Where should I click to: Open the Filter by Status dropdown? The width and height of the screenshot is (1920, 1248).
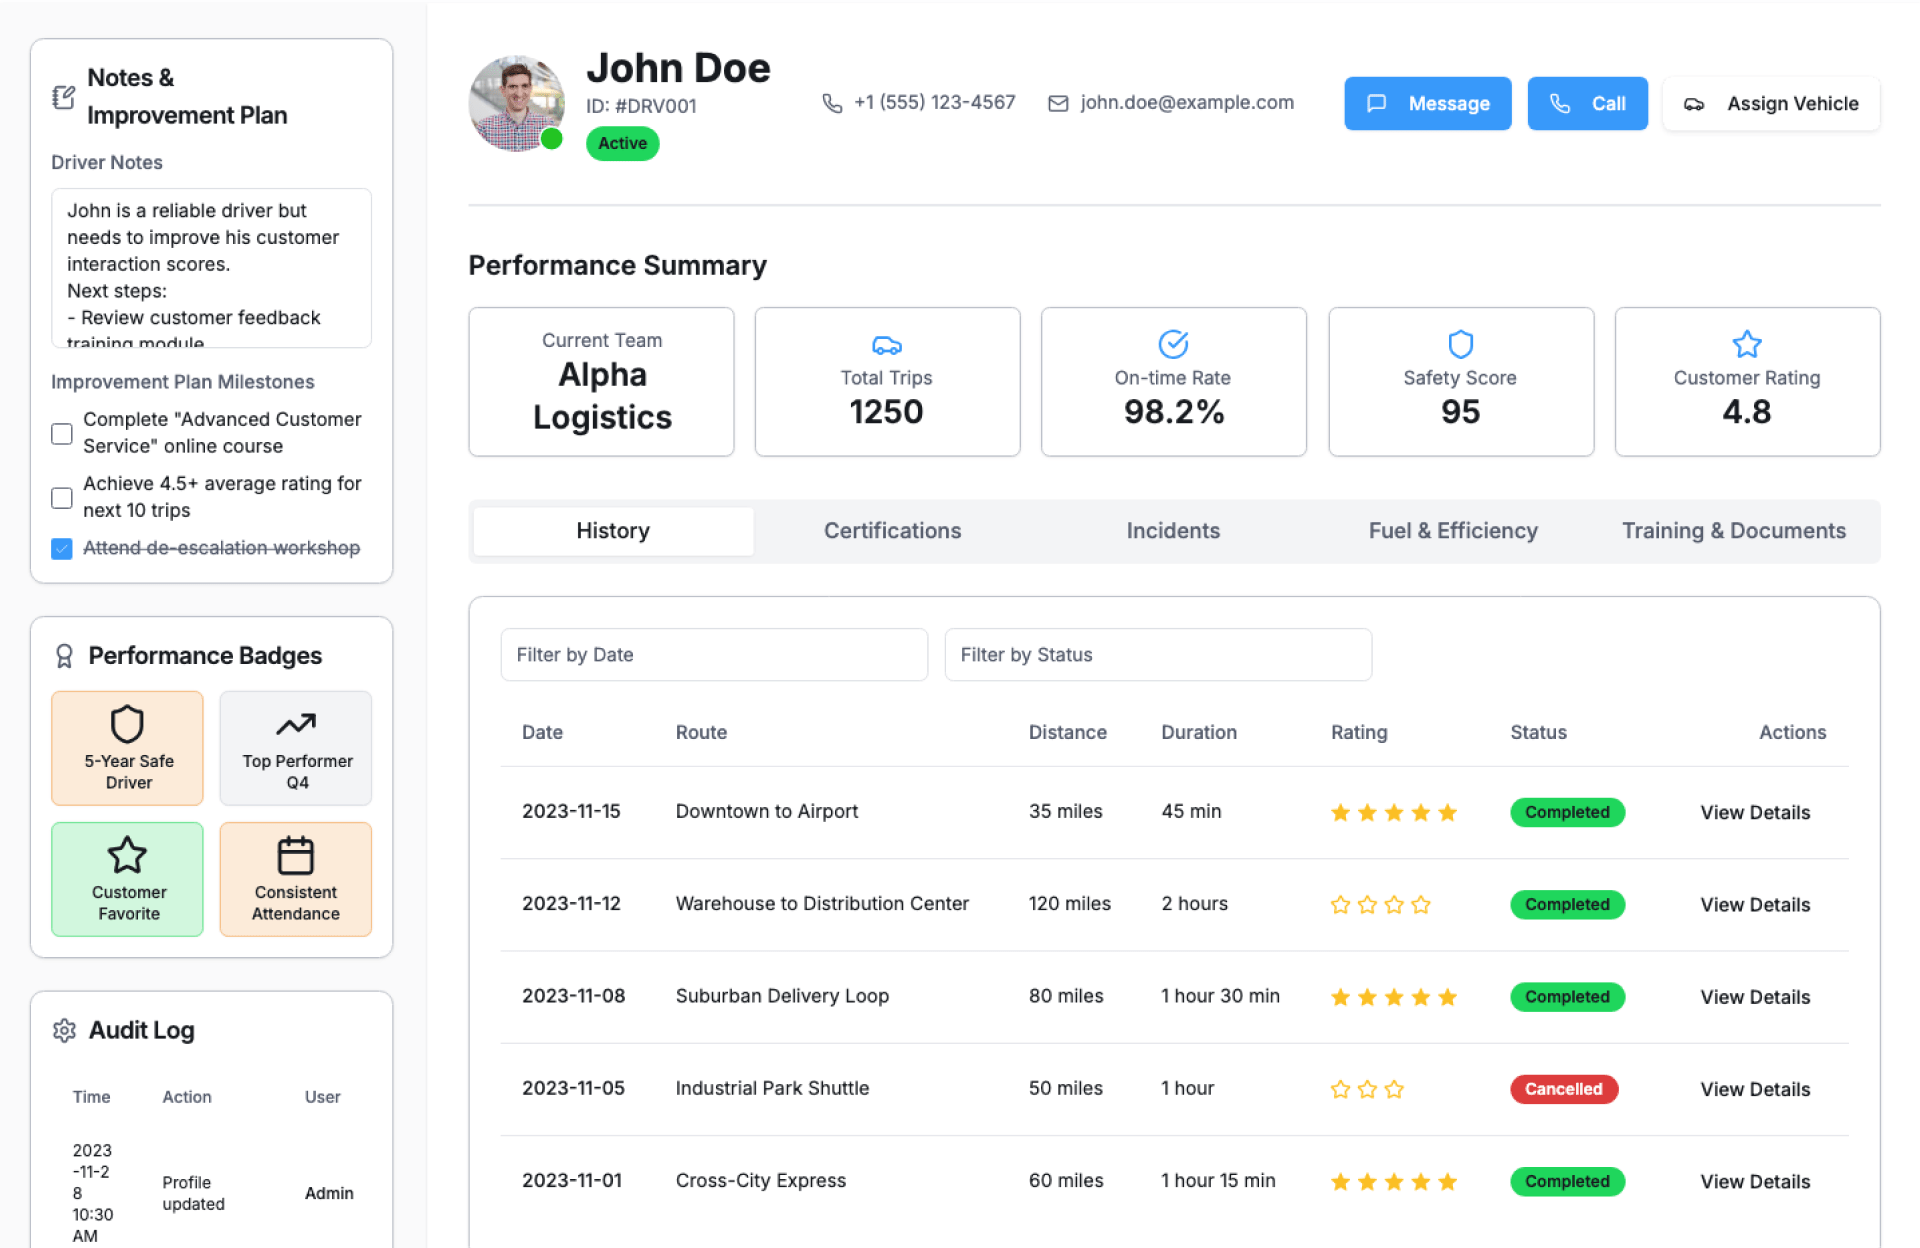tap(1157, 655)
